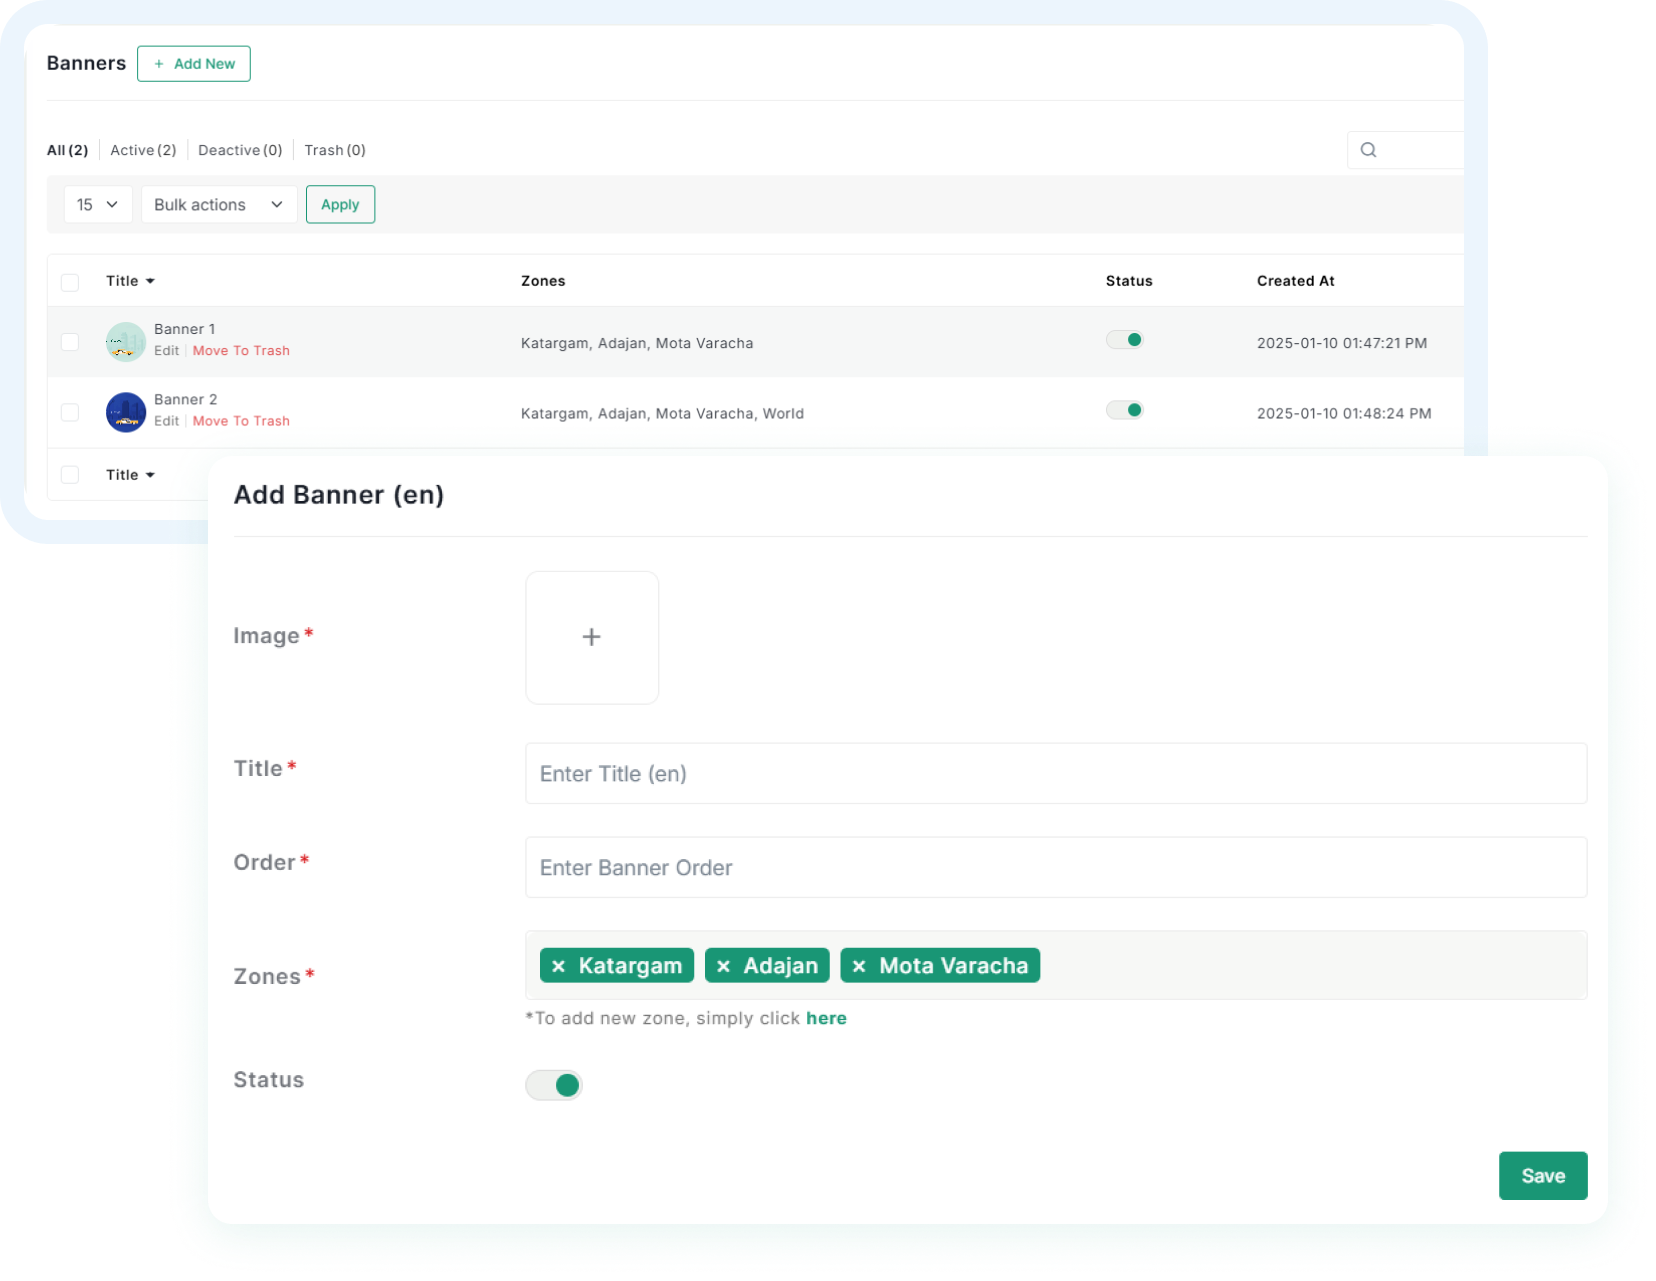Click the Banner 2 thumbnail image
This screenshot has height=1281, width=1656.
pyautogui.click(x=126, y=412)
